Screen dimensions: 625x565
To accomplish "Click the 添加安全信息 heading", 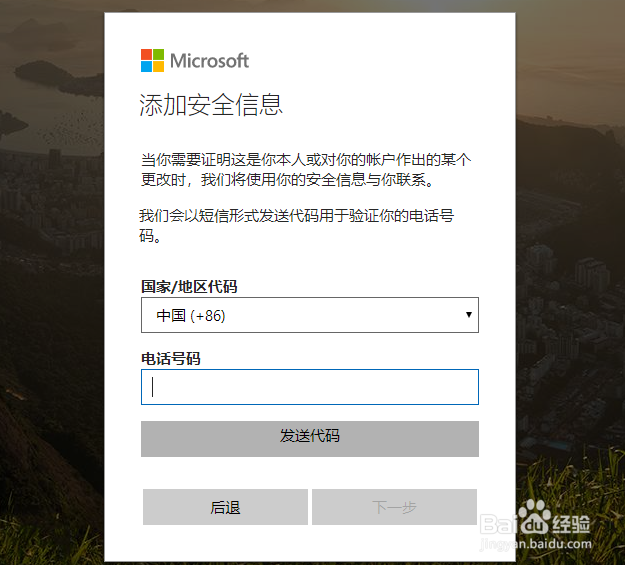I will (211, 104).
